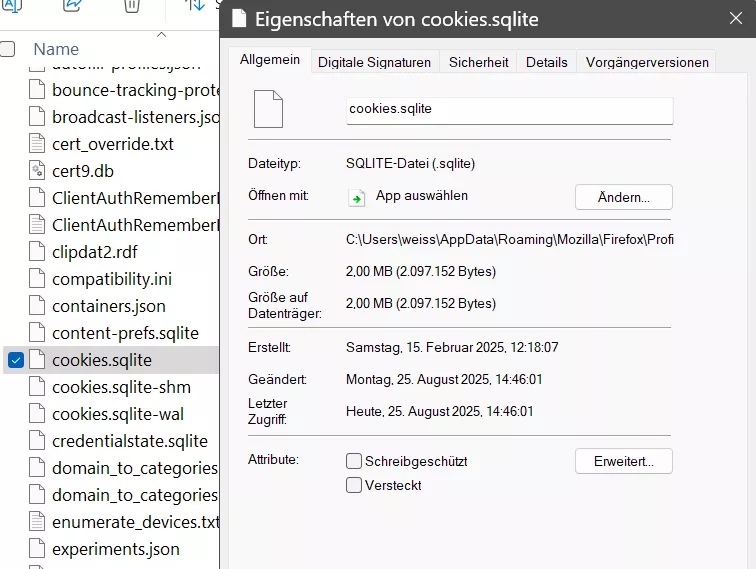Select the content-prefs.sqlite file
The width and height of the screenshot is (756, 569).
point(123,333)
